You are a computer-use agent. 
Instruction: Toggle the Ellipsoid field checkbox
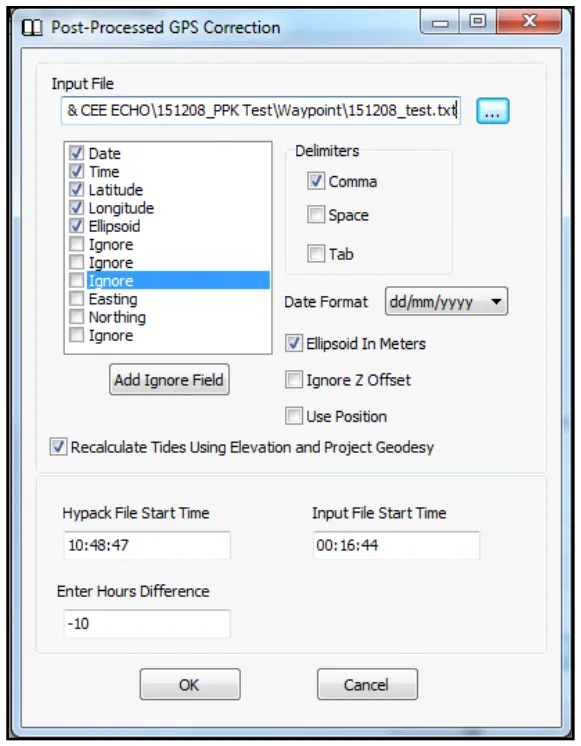(x=76, y=226)
